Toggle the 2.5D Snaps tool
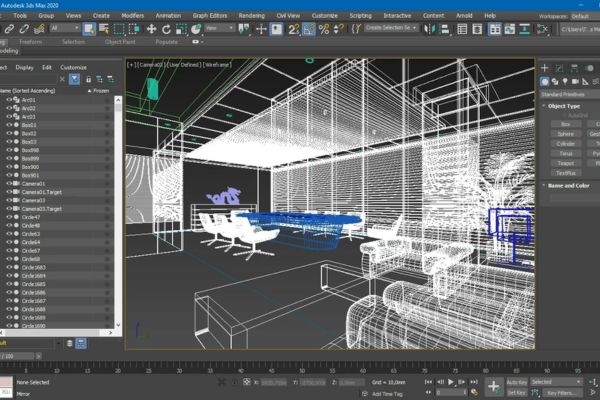 point(293,29)
